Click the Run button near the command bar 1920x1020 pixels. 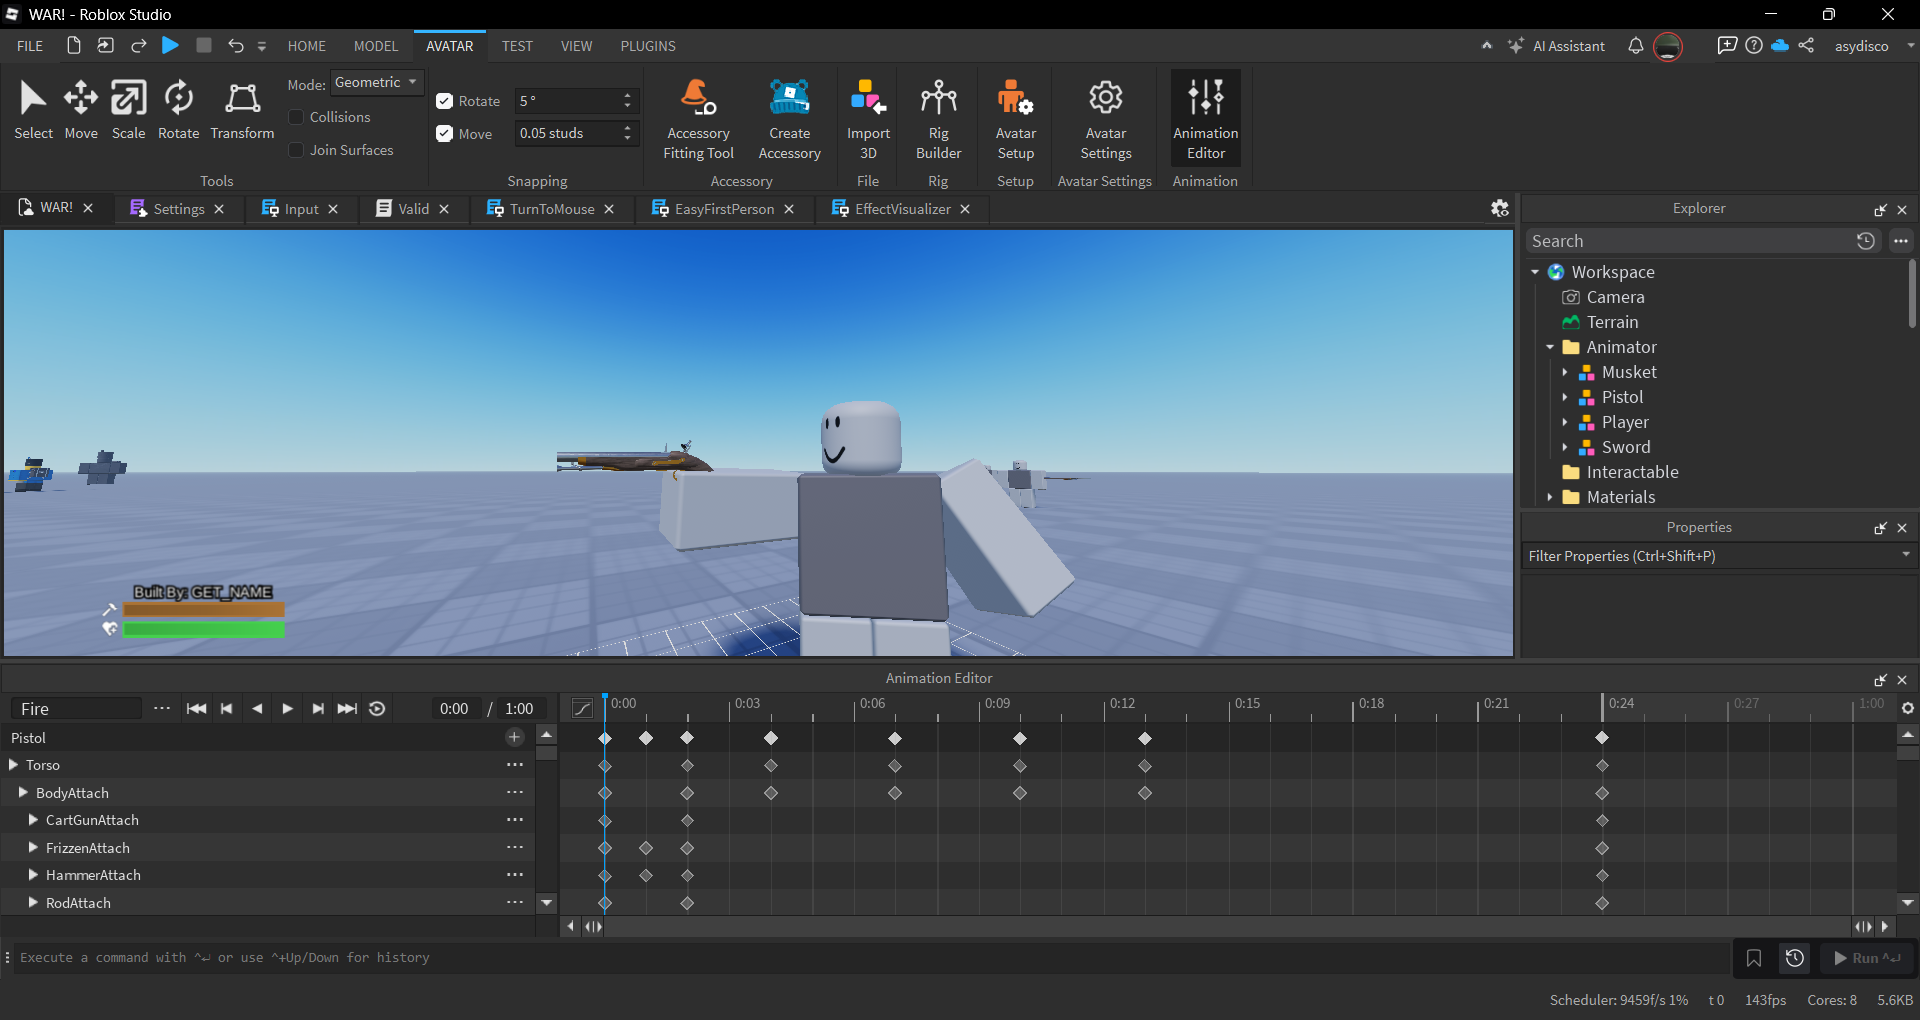coord(1864,958)
